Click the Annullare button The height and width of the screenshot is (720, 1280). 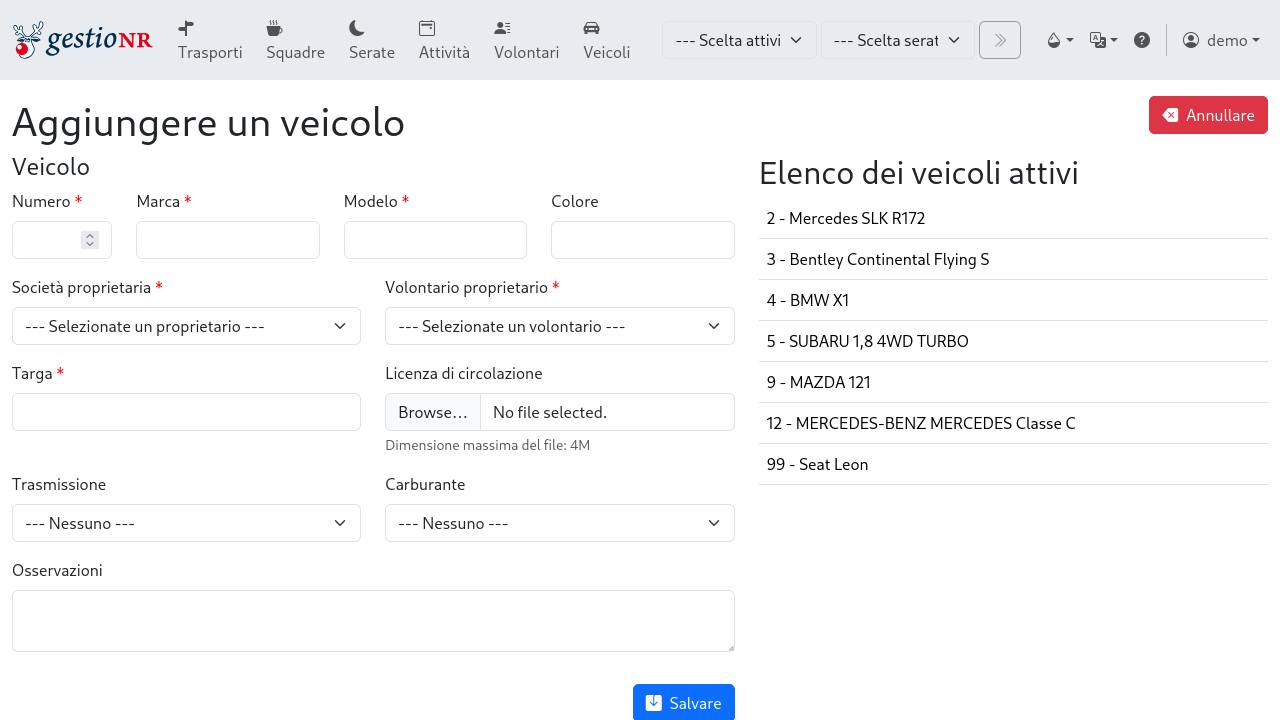pyautogui.click(x=1207, y=115)
